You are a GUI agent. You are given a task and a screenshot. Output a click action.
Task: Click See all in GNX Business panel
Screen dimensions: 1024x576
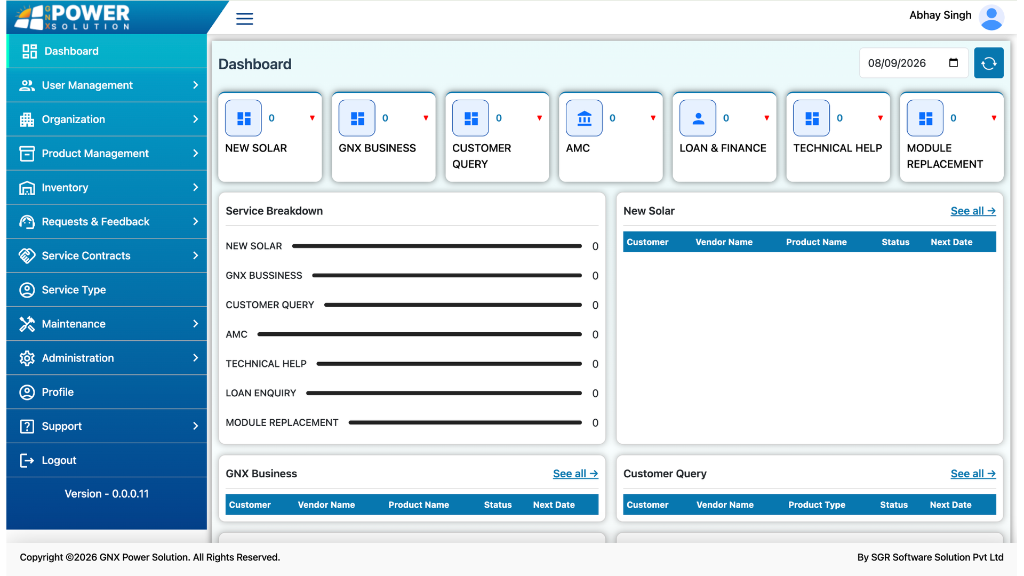click(575, 473)
